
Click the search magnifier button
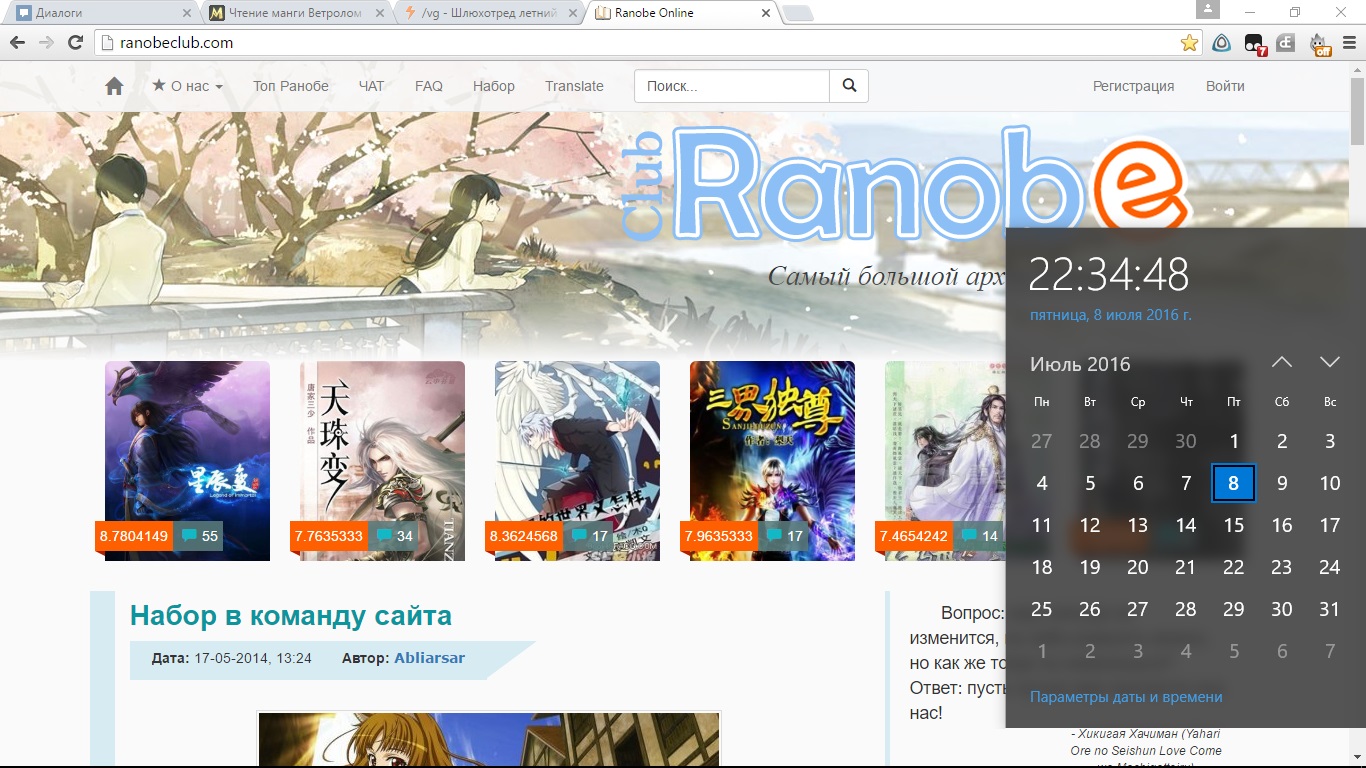point(849,86)
